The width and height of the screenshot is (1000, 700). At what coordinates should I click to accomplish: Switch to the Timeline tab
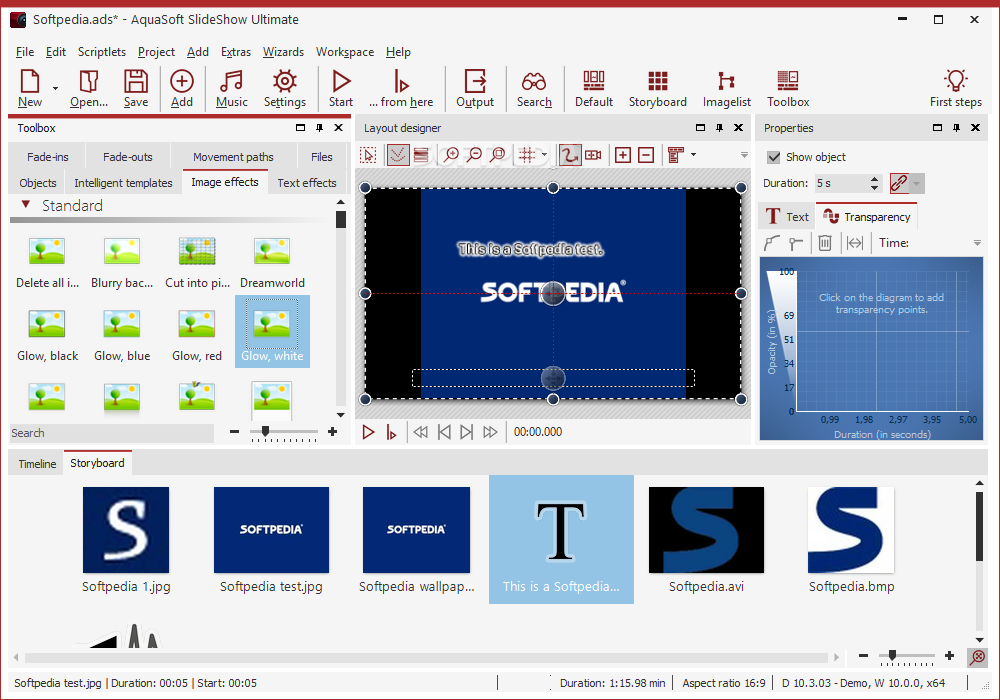click(x=37, y=463)
